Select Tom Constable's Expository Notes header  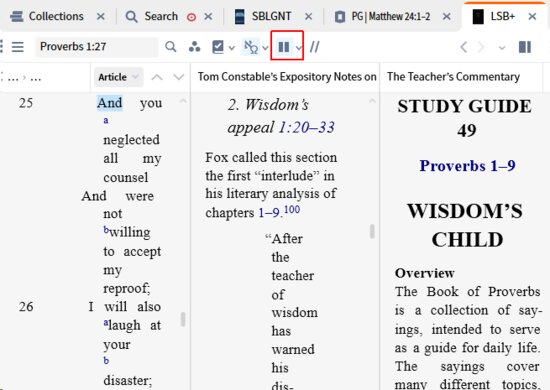(287, 77)
